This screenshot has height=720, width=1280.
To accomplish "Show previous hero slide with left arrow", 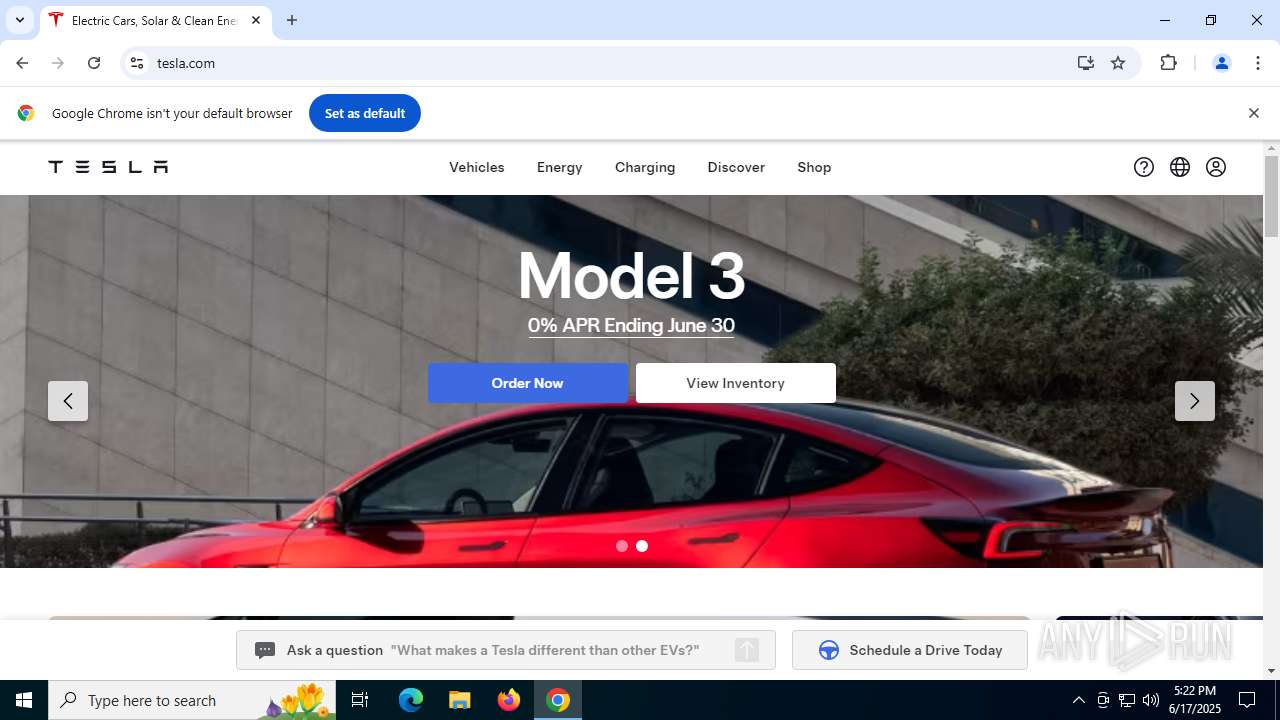I will click(68, 401).
